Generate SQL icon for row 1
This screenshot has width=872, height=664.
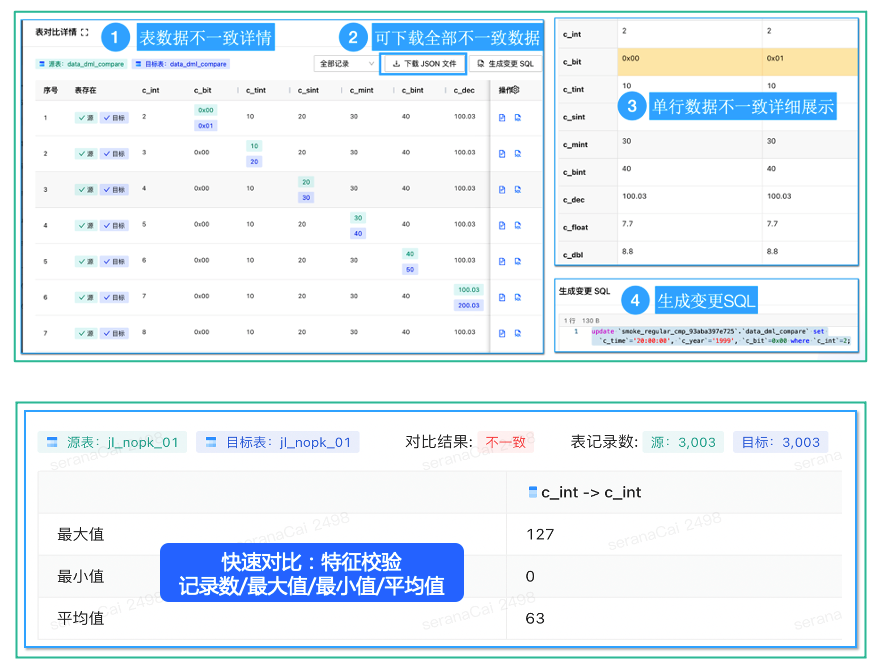click(518, 117)
